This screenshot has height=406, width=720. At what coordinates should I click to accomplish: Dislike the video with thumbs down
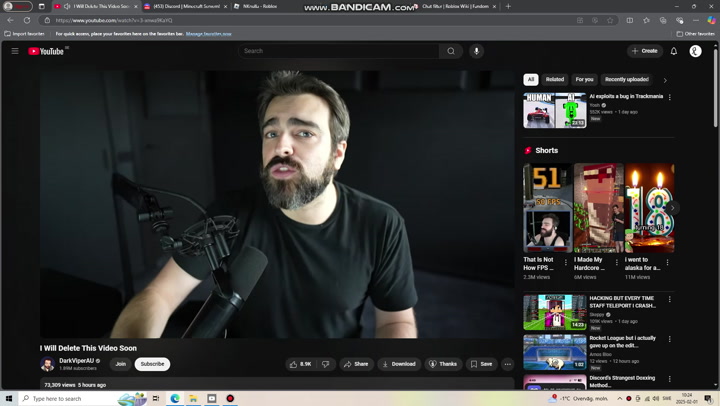[326, 364]
